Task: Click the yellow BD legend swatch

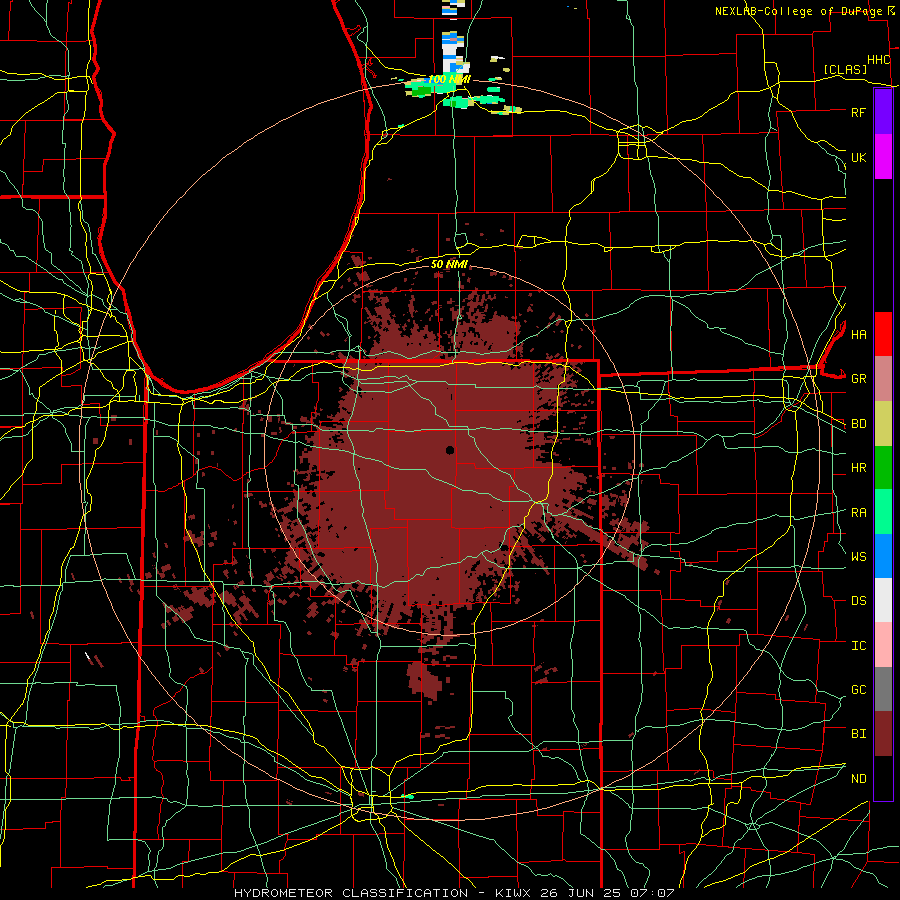Action: 883,424
